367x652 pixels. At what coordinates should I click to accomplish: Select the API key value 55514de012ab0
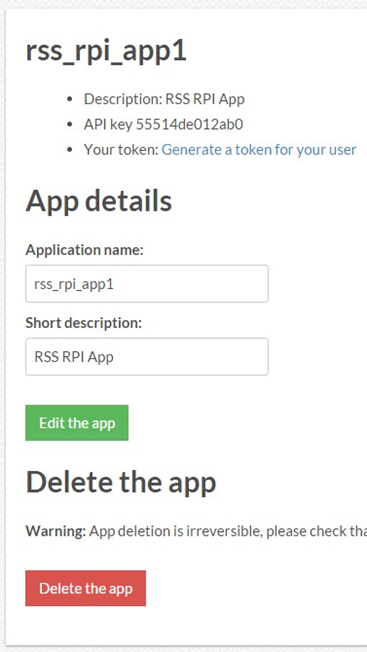click(x=190, y=124)
